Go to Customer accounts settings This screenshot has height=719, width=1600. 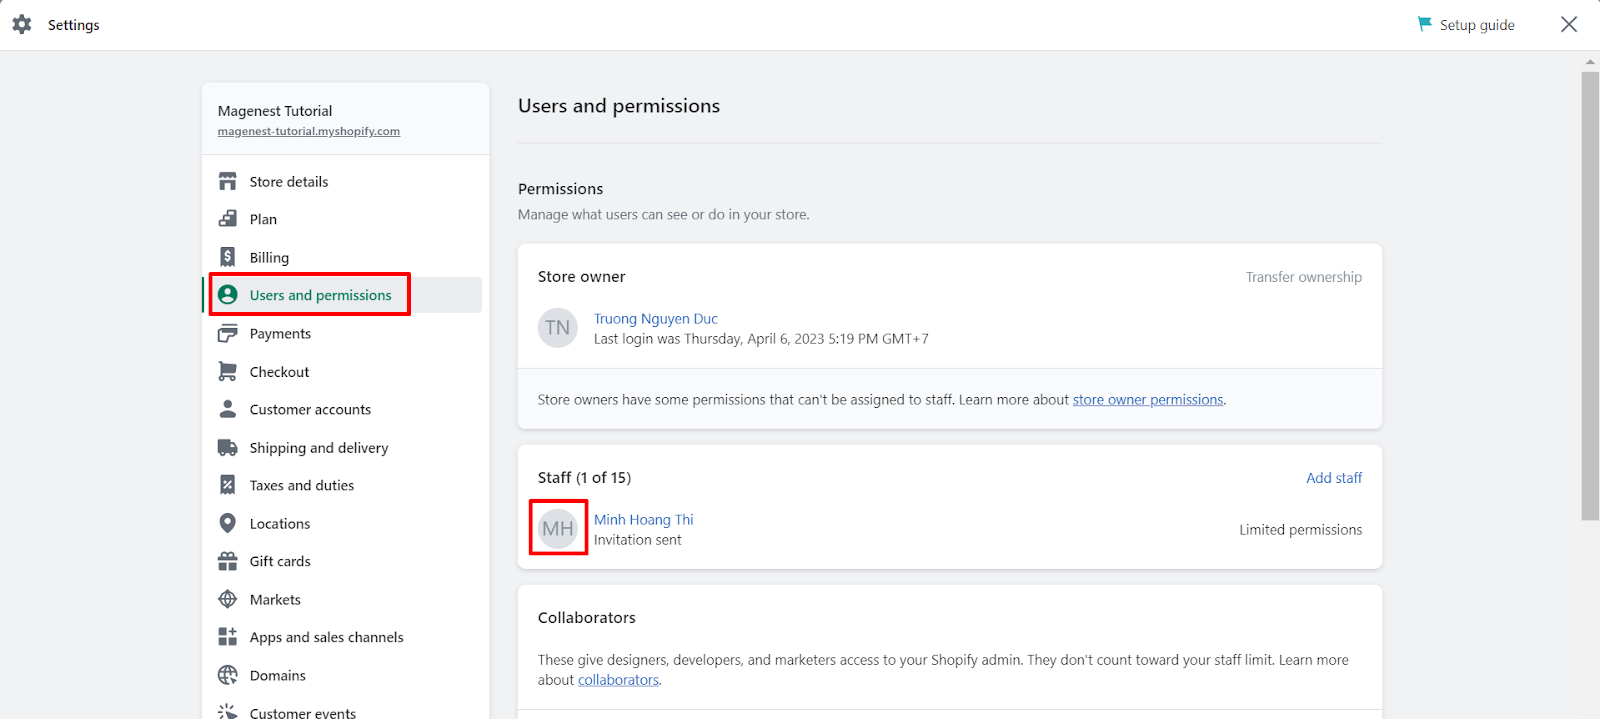point(310,409)
